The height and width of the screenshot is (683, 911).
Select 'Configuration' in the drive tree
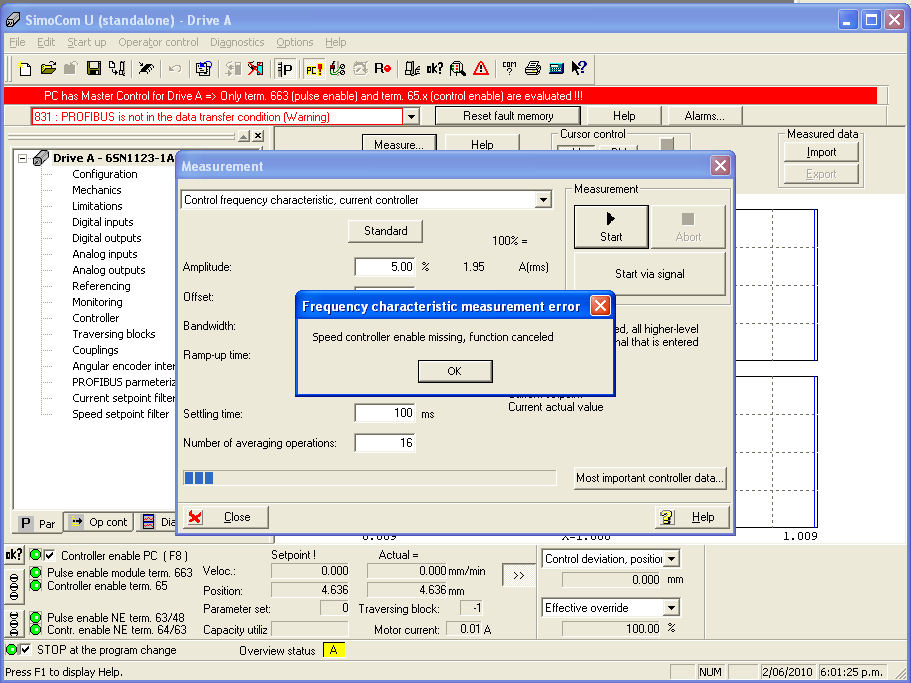pyautogui.click(x=105, y=174)
